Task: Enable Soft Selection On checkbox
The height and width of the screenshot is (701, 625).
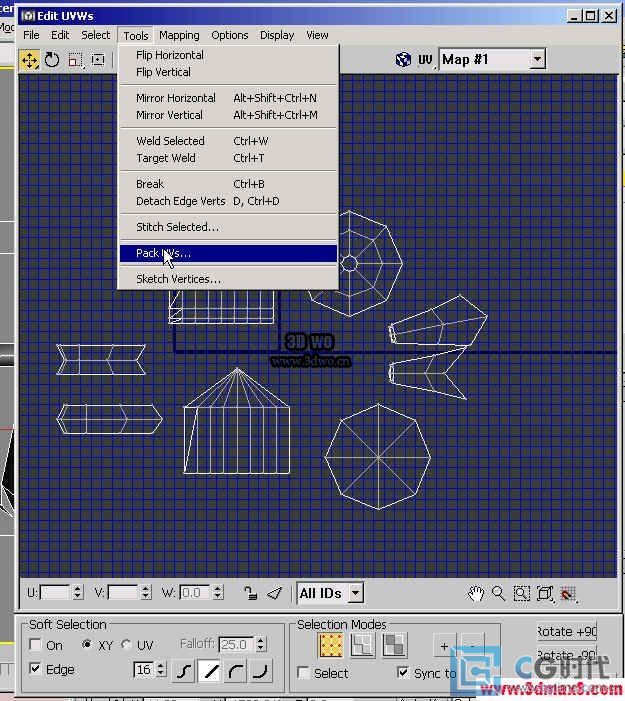Action: coord(35,644)
